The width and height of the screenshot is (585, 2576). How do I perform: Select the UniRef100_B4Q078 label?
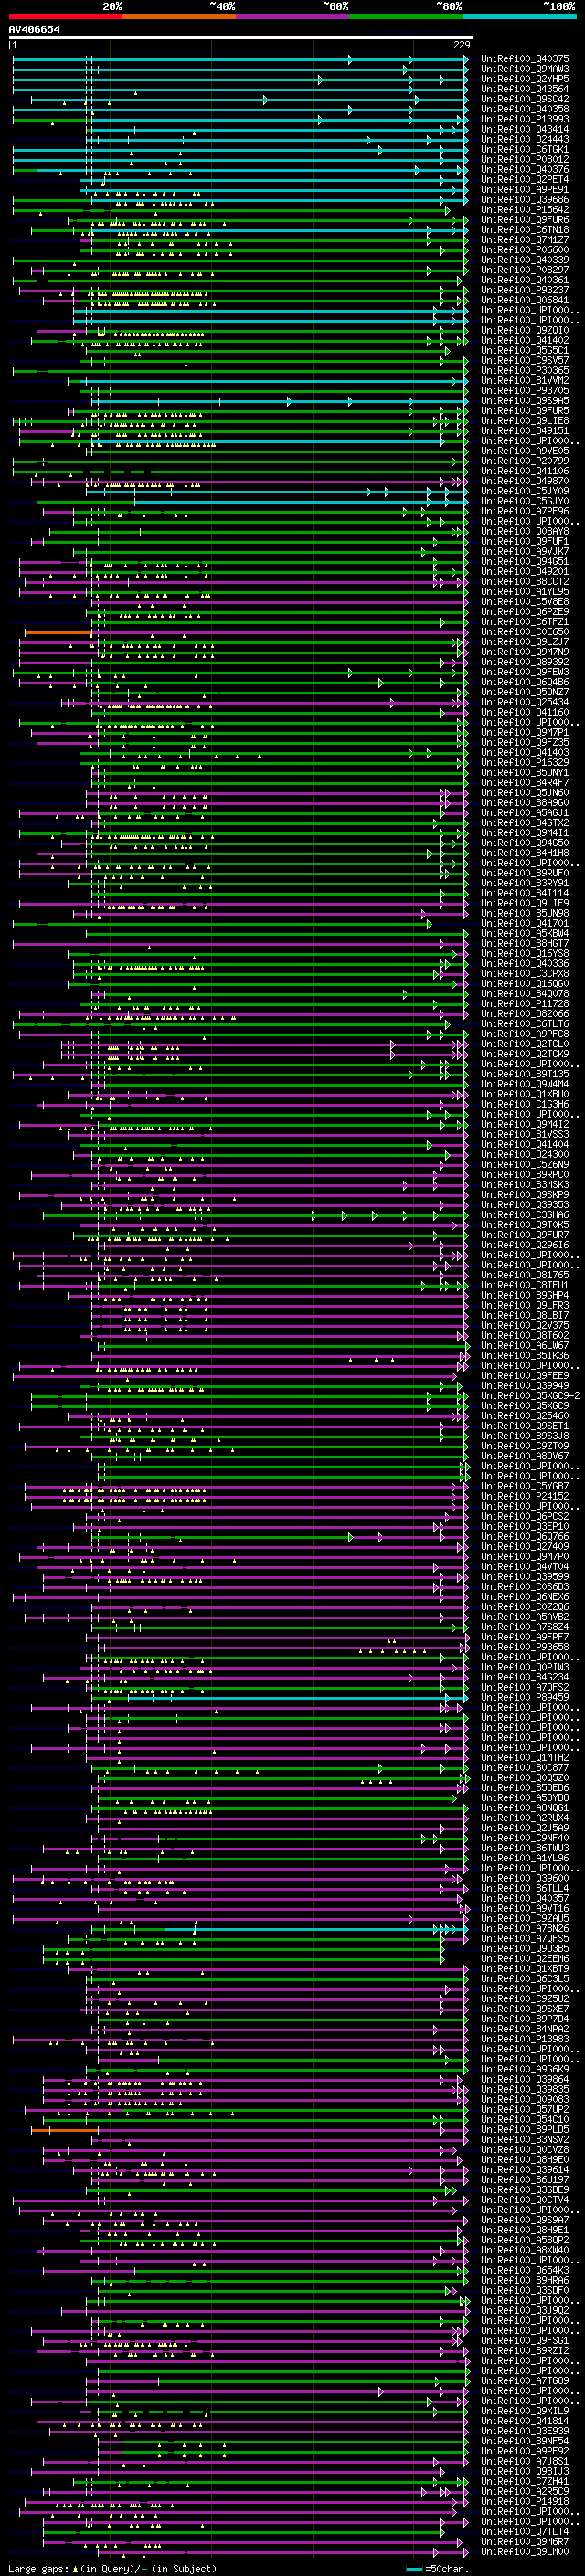coord(524,994)
